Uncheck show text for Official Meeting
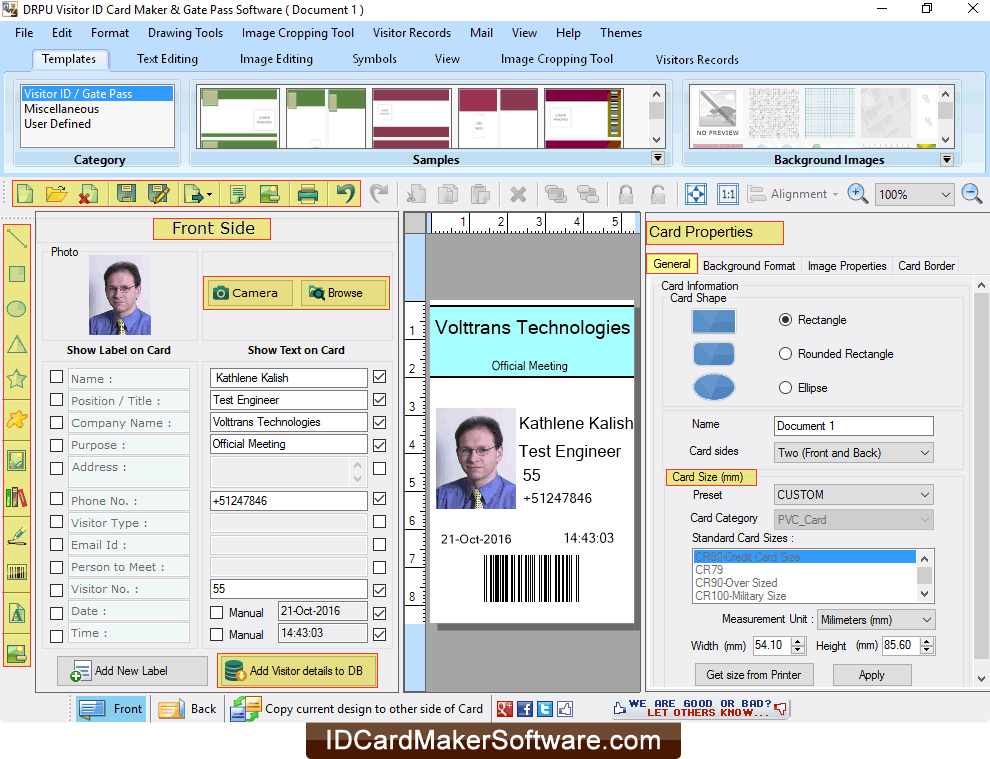The height and width of the screenshot is (759, 990). tap(379, 445)
